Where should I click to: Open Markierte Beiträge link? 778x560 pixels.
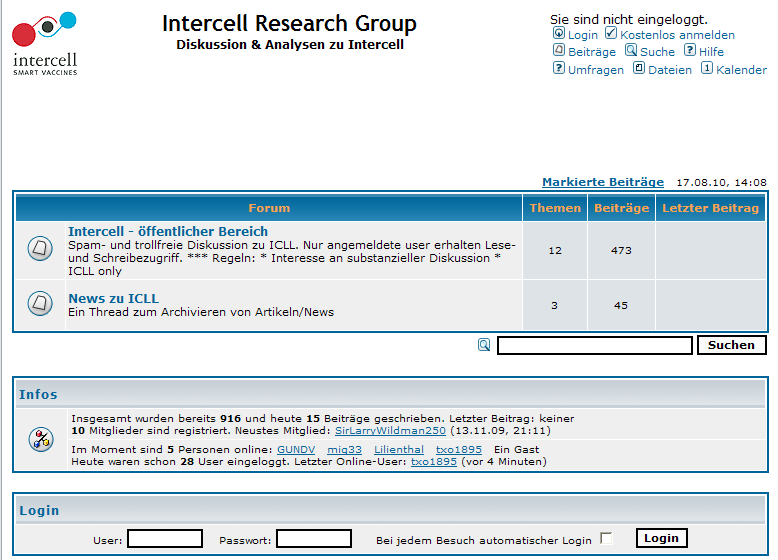602,182
